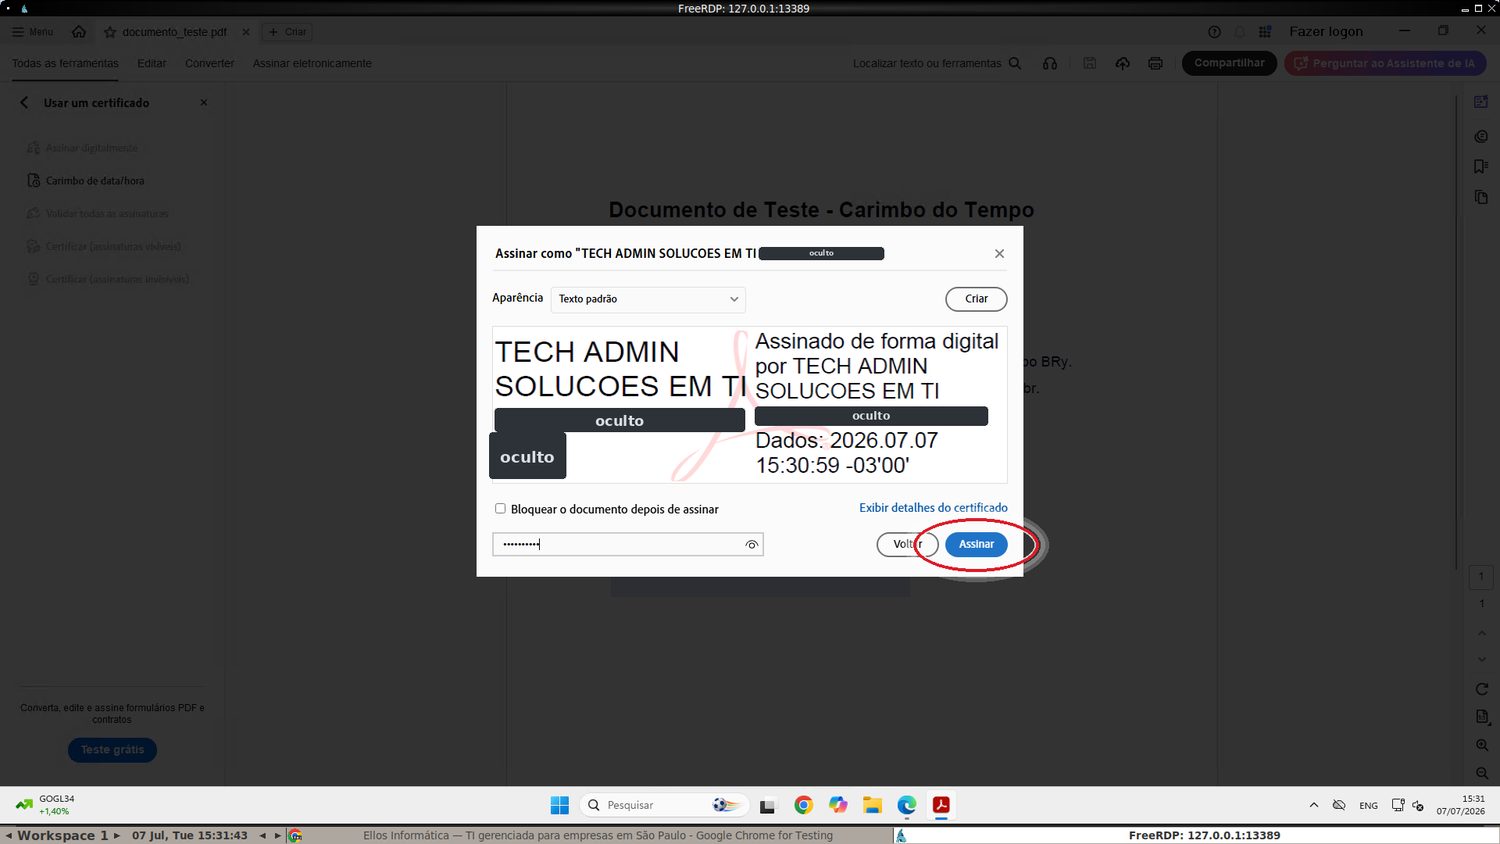This screenshot has width=1500, height=844.
Task: Click the page number 1 box
Action: [x=1481, y=577]
